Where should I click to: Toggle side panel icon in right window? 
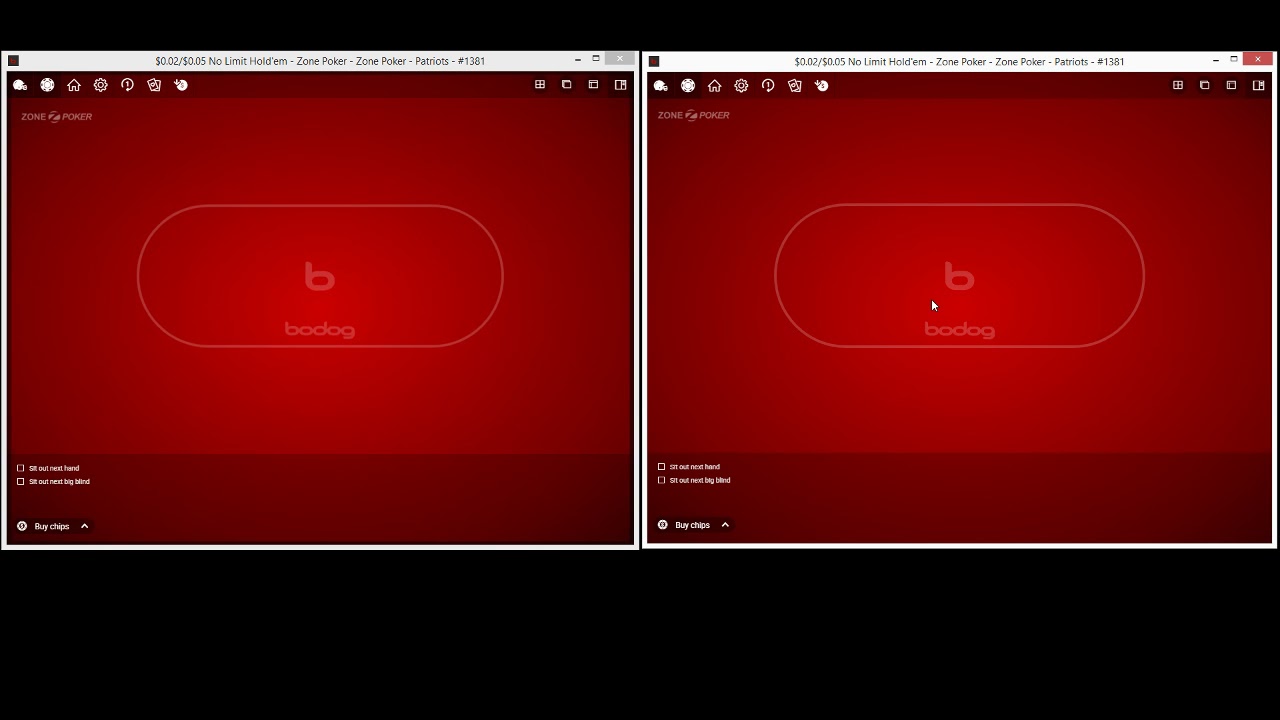[x=1258, y=85]
